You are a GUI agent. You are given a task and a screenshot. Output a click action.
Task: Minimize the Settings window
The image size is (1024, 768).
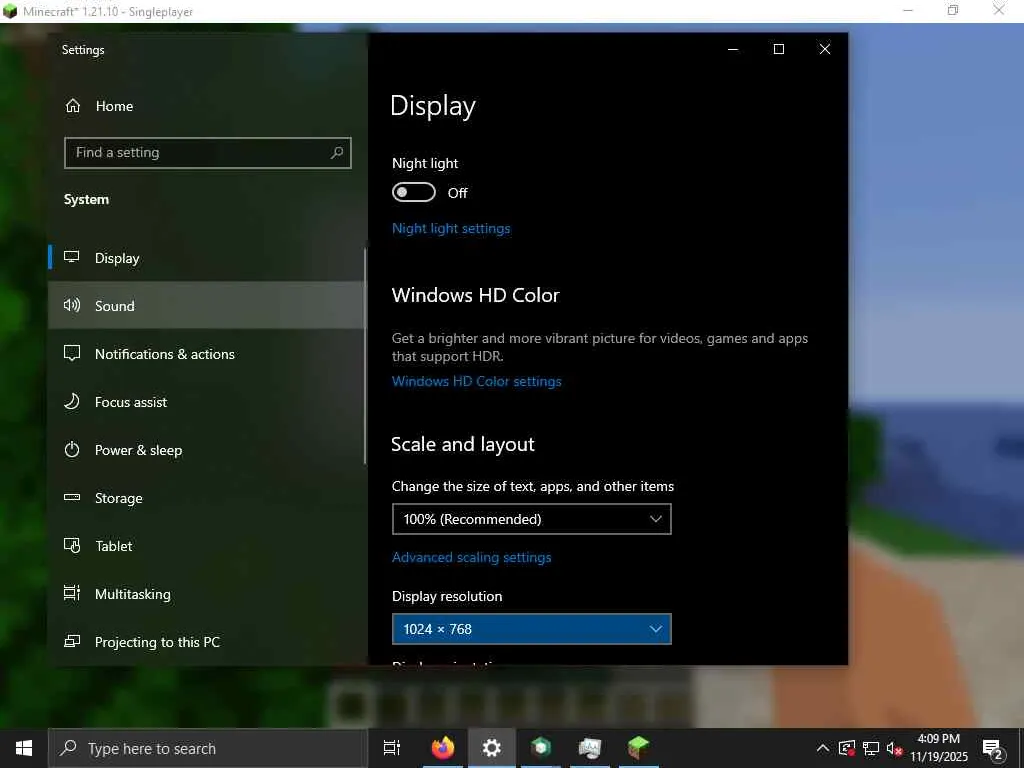point(733,49)
